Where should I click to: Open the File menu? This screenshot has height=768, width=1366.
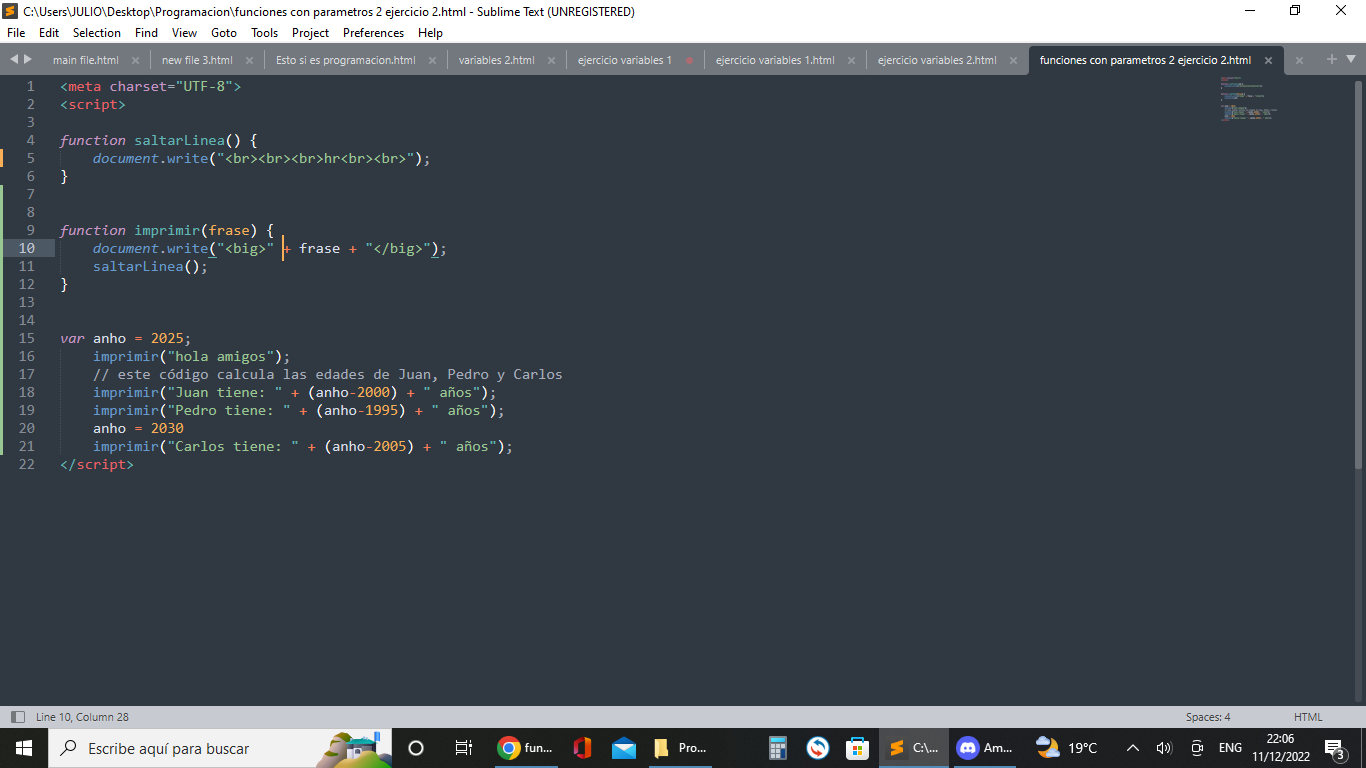pos(16,33)
